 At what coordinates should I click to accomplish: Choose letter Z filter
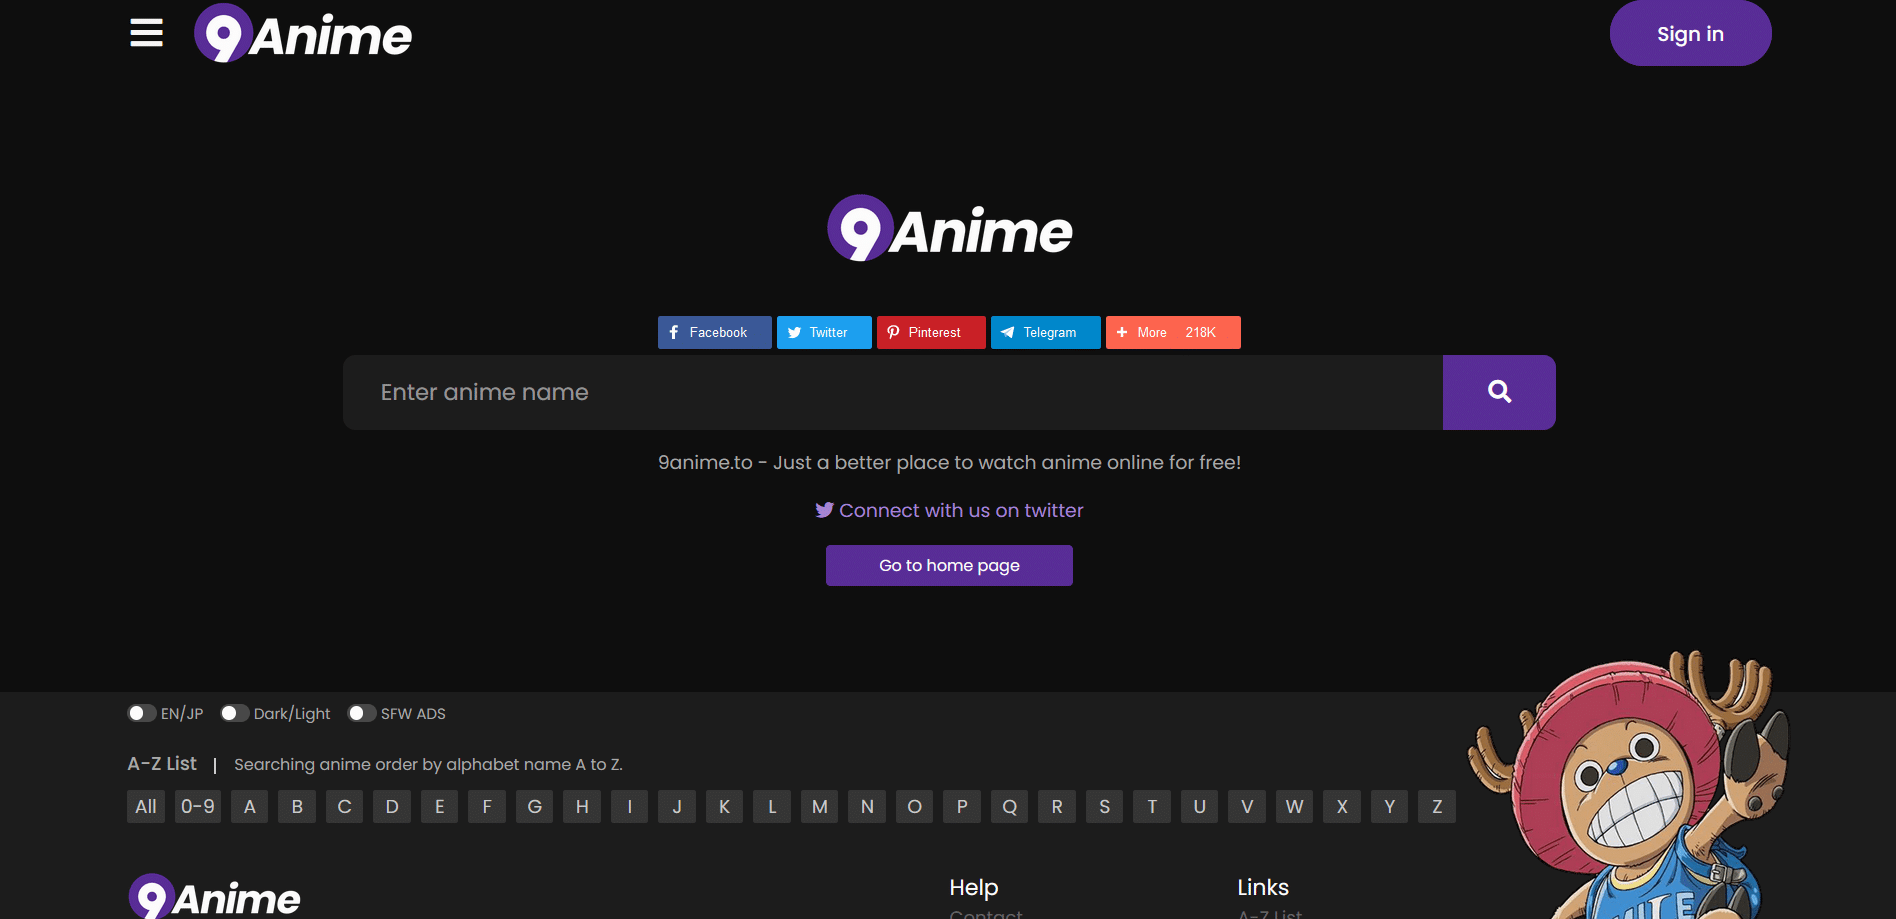coord(1437,806)
